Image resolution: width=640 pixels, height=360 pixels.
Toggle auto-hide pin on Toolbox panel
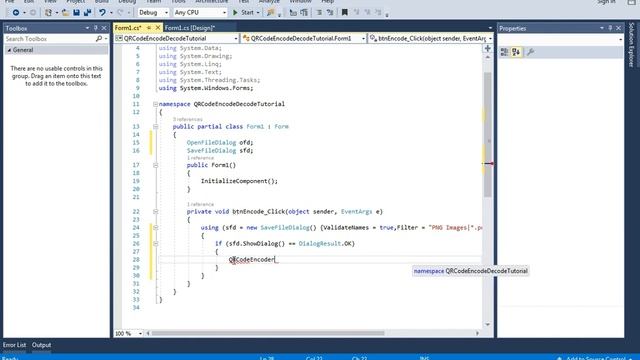pyautogui.click(x=96, y=28)
